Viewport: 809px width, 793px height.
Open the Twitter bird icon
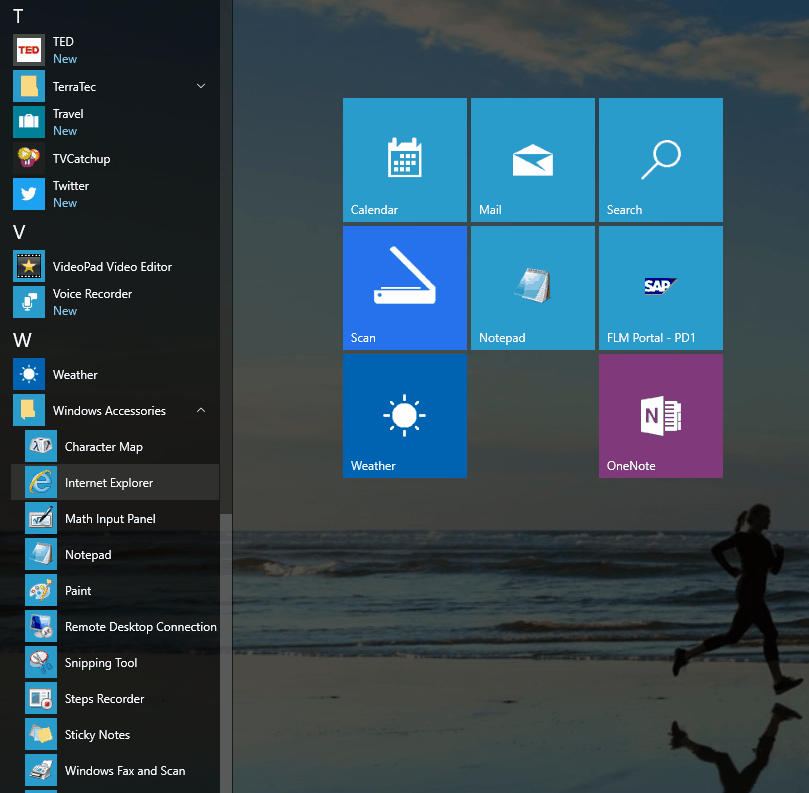point(29,194)
